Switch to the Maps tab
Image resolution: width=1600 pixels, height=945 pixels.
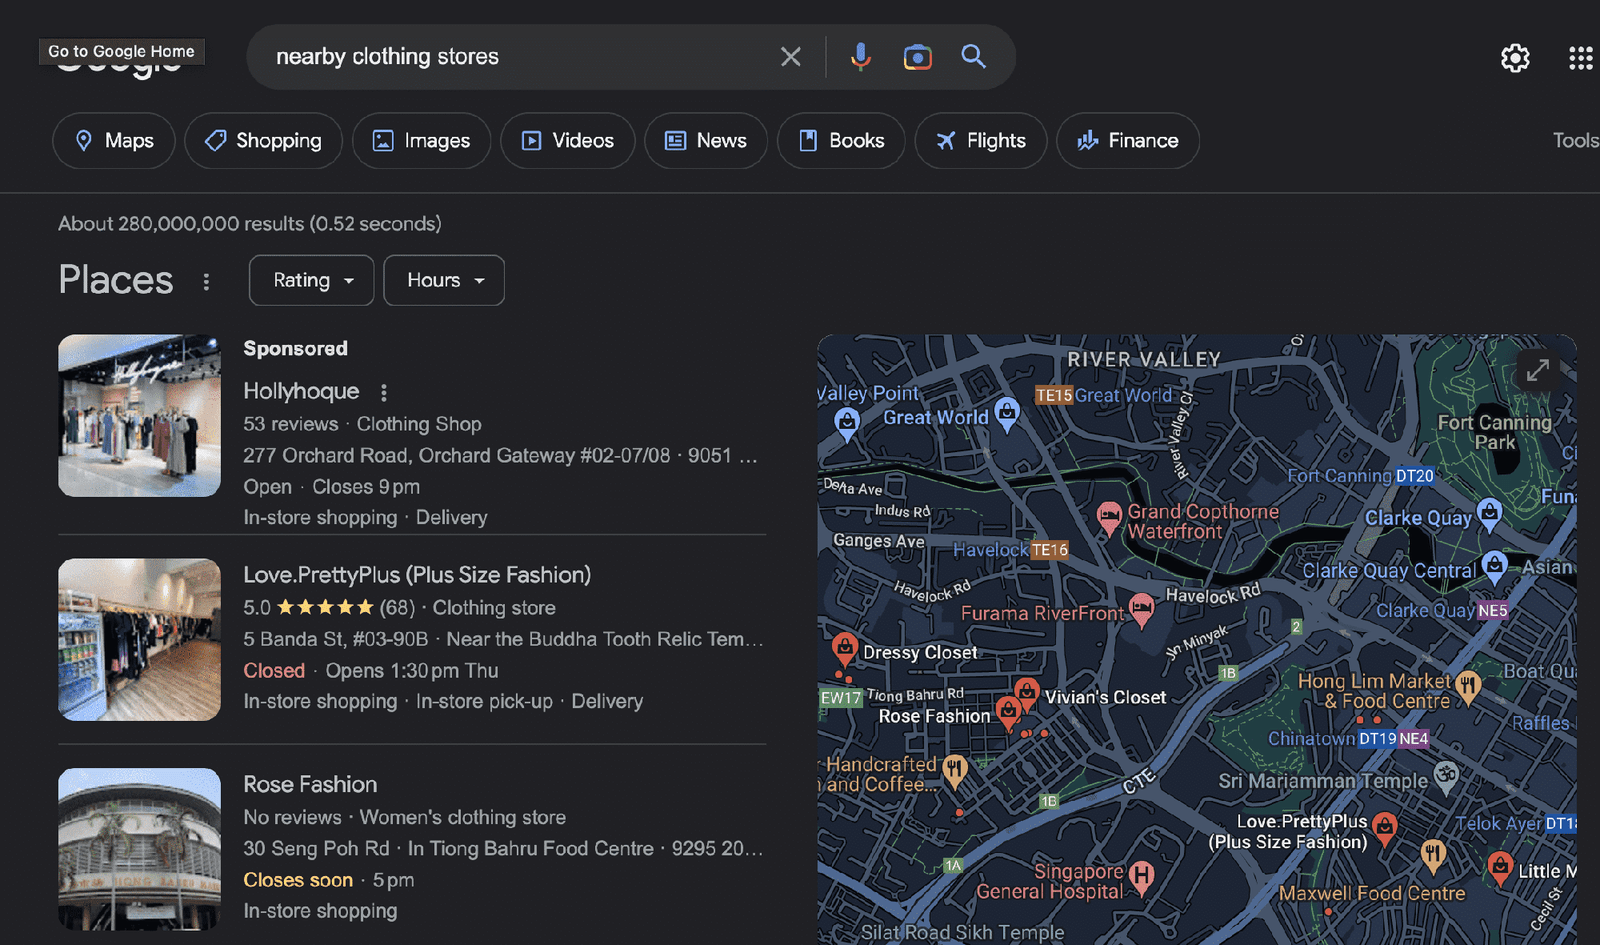click(x=114, y=141)
